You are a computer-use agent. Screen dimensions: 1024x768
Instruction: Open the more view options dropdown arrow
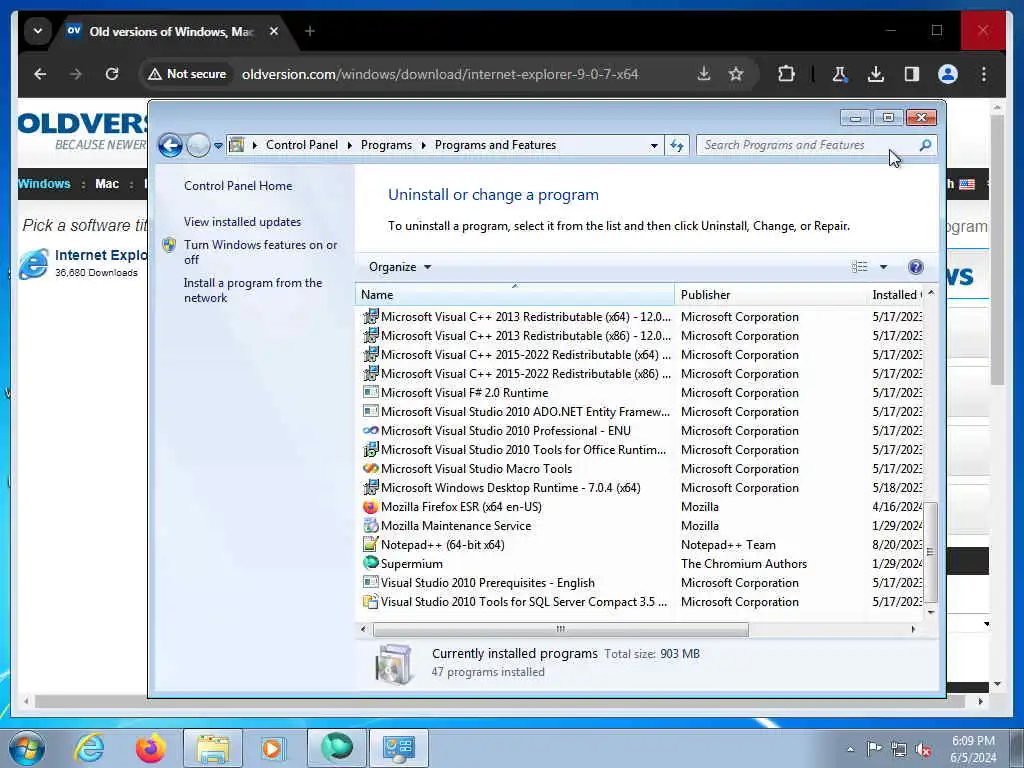[x=883, y=266]
